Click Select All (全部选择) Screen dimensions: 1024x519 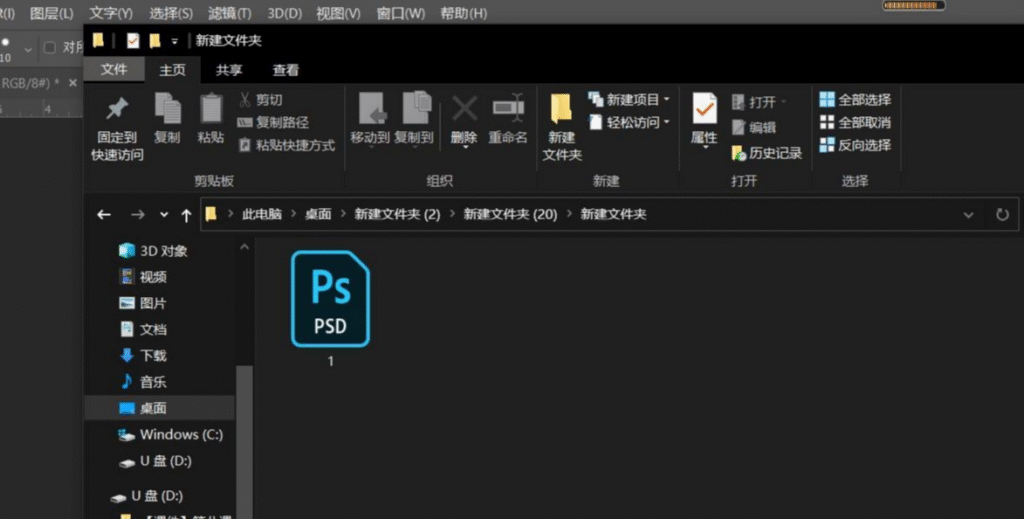pos(855,99)
